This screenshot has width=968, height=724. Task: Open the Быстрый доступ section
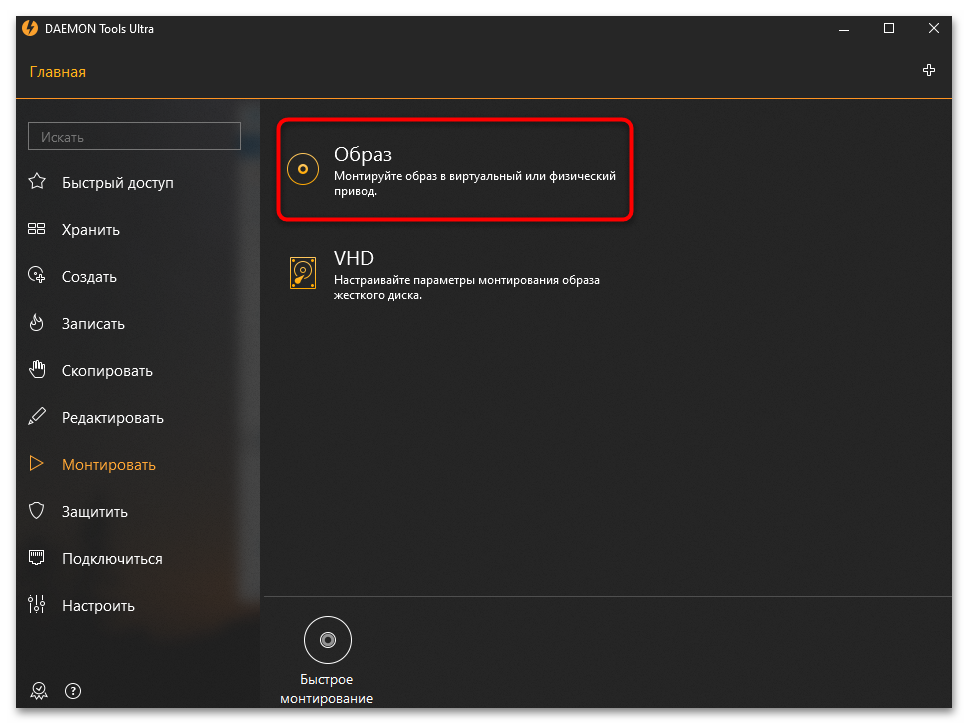(x=117, y=183)
